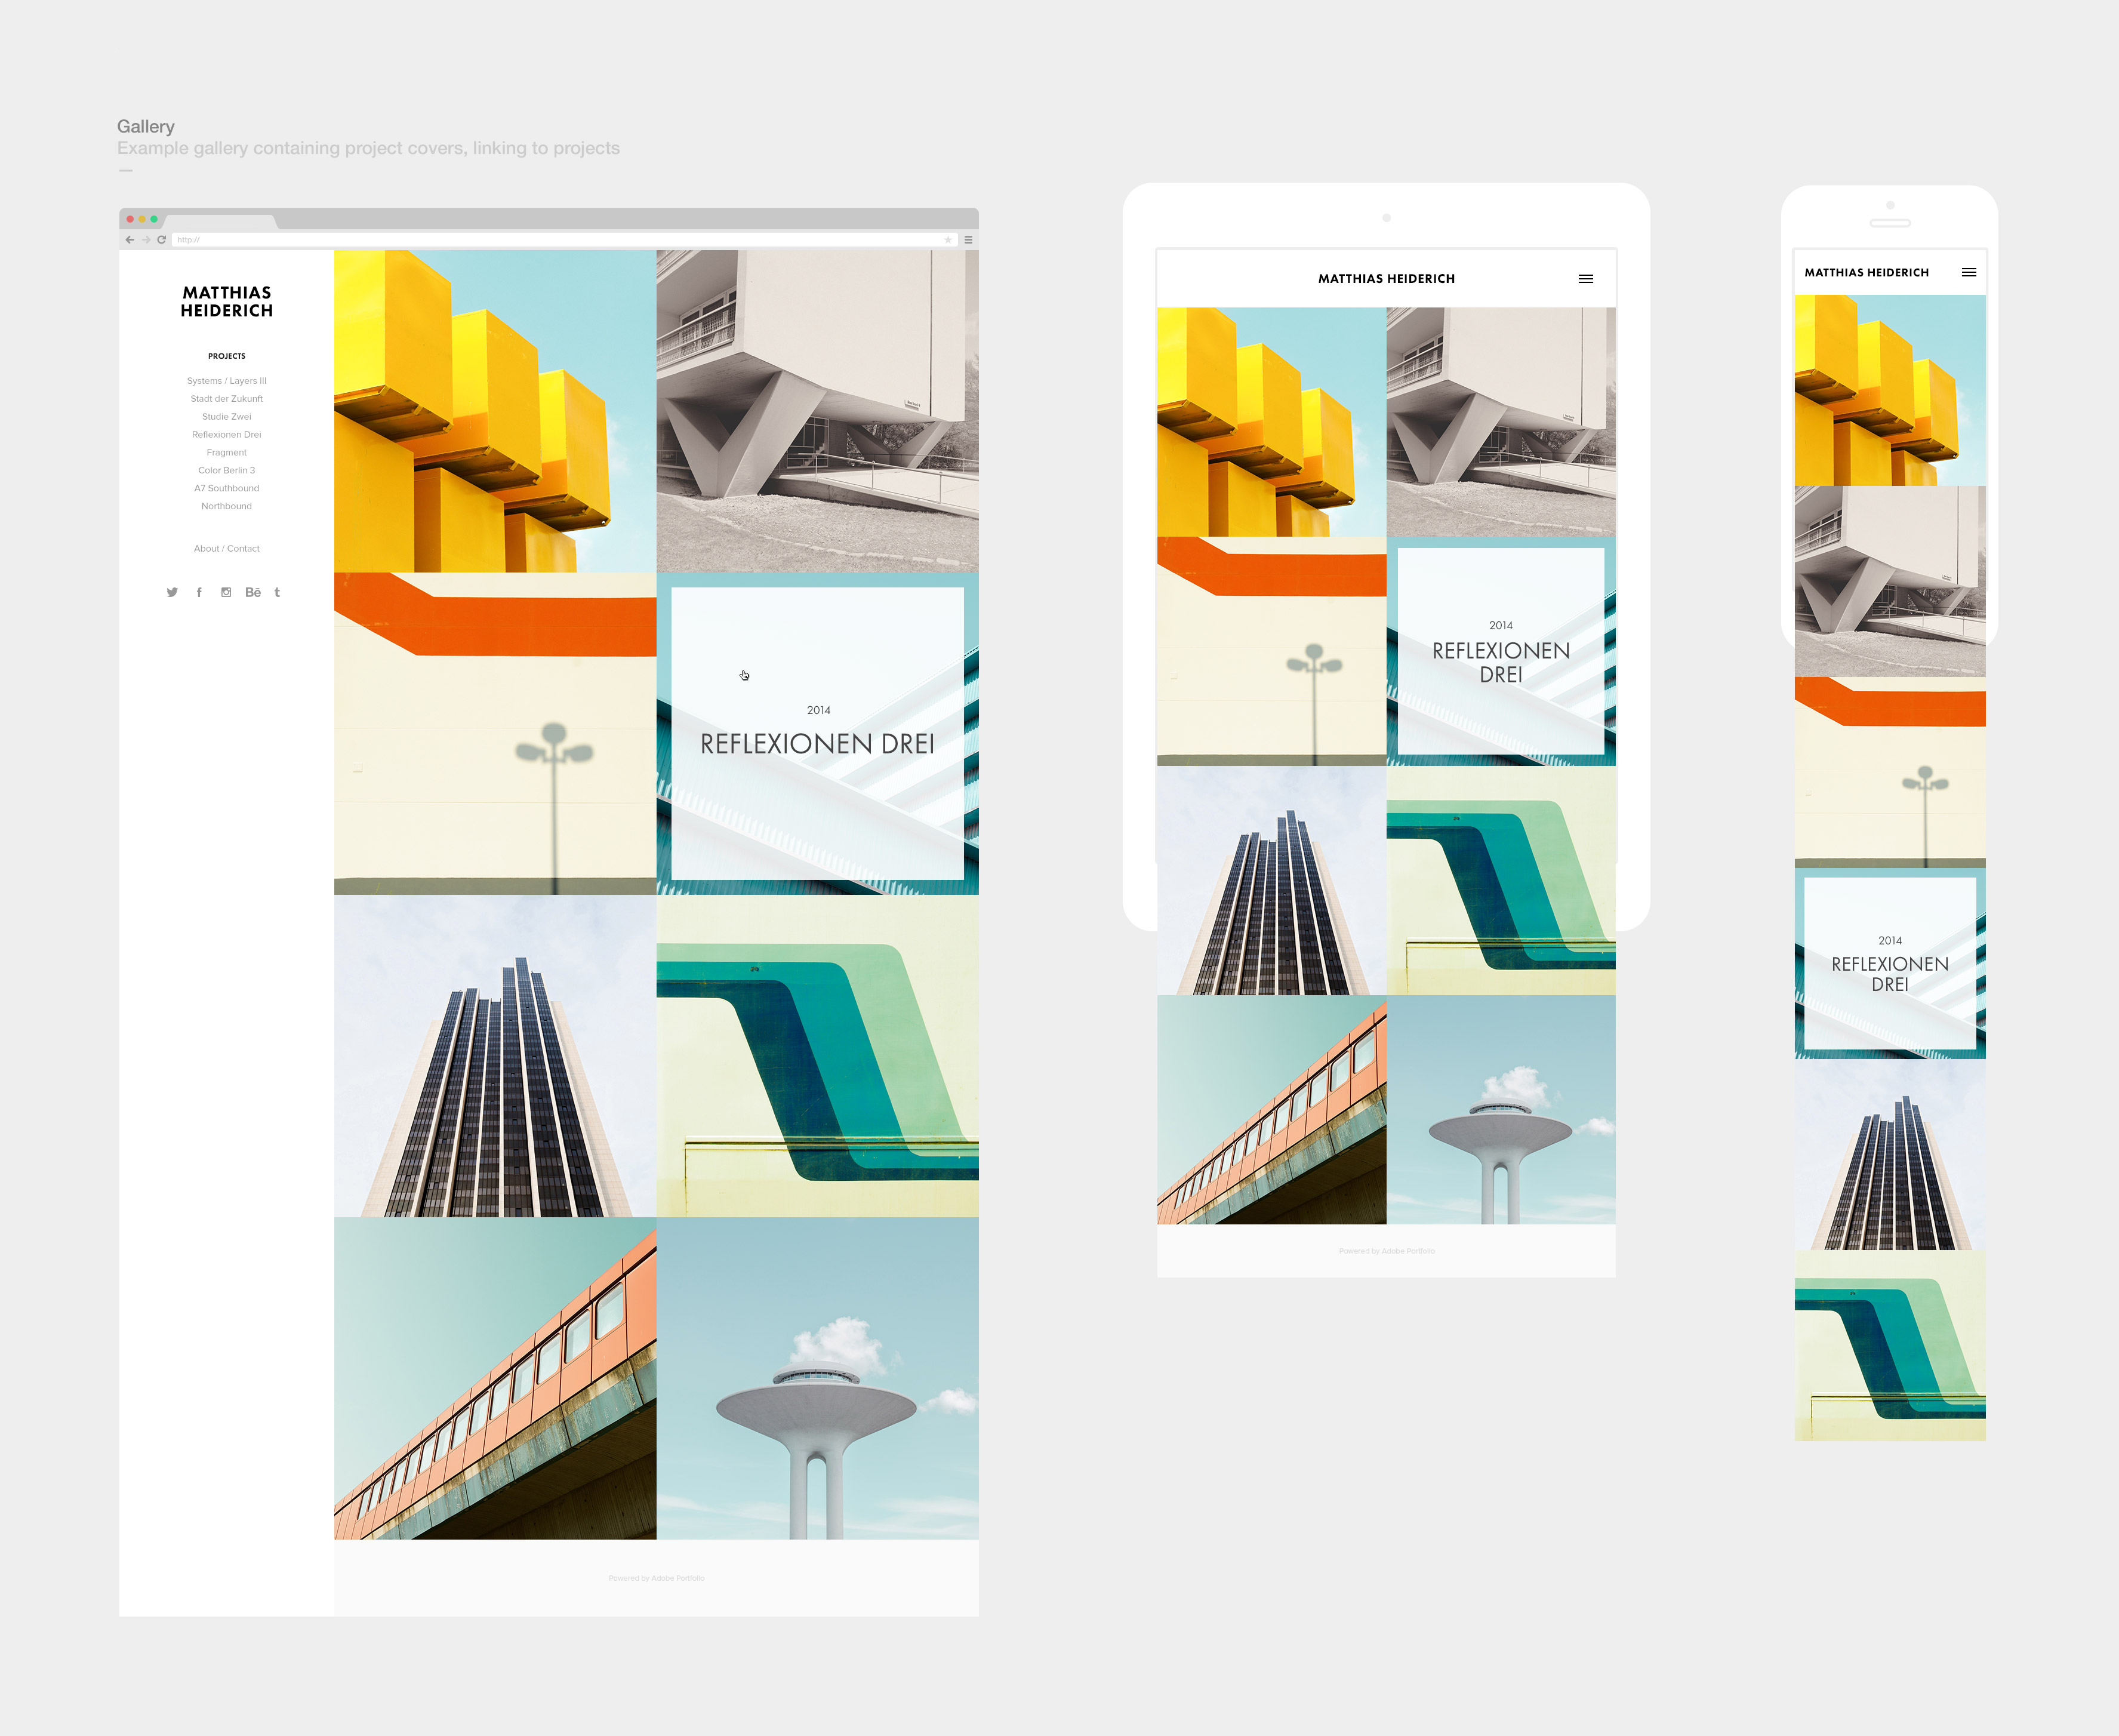
Task: Click the Facebook icon in sidebar
Action: tap(199, 592)
